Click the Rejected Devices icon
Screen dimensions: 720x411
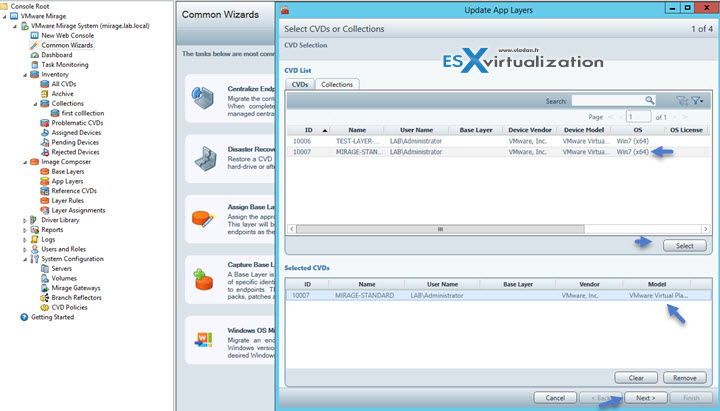pyautogui.click(x=45, y=152)
